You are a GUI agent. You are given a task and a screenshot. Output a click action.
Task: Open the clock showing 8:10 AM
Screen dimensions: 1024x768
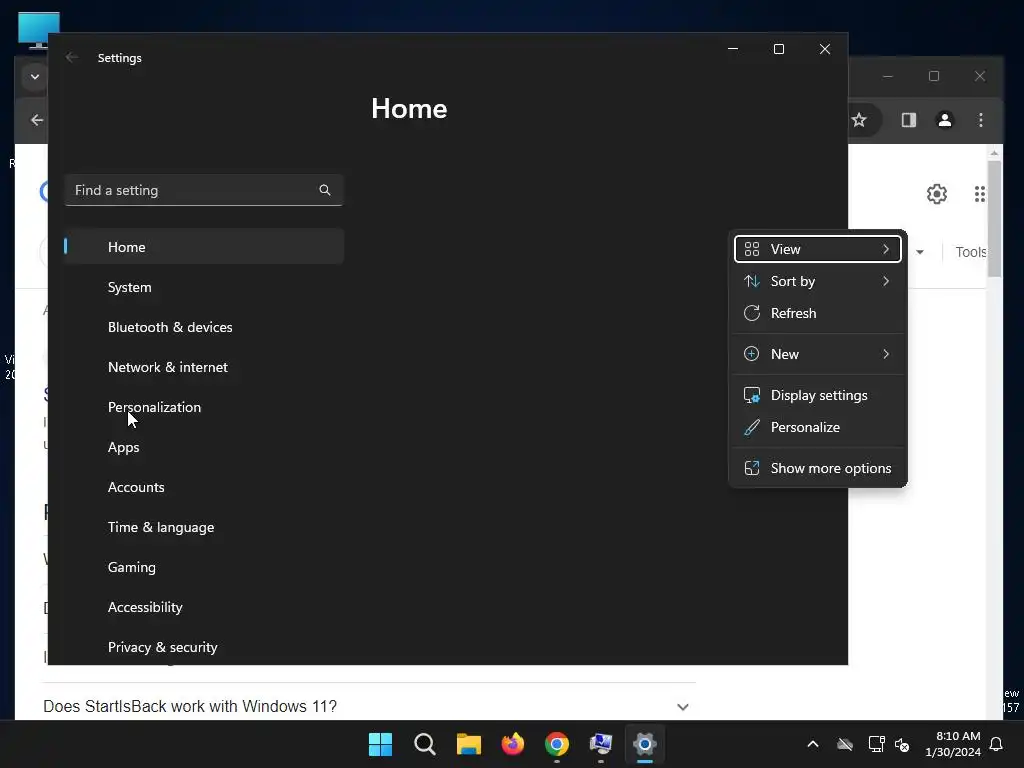click(953, 744)
